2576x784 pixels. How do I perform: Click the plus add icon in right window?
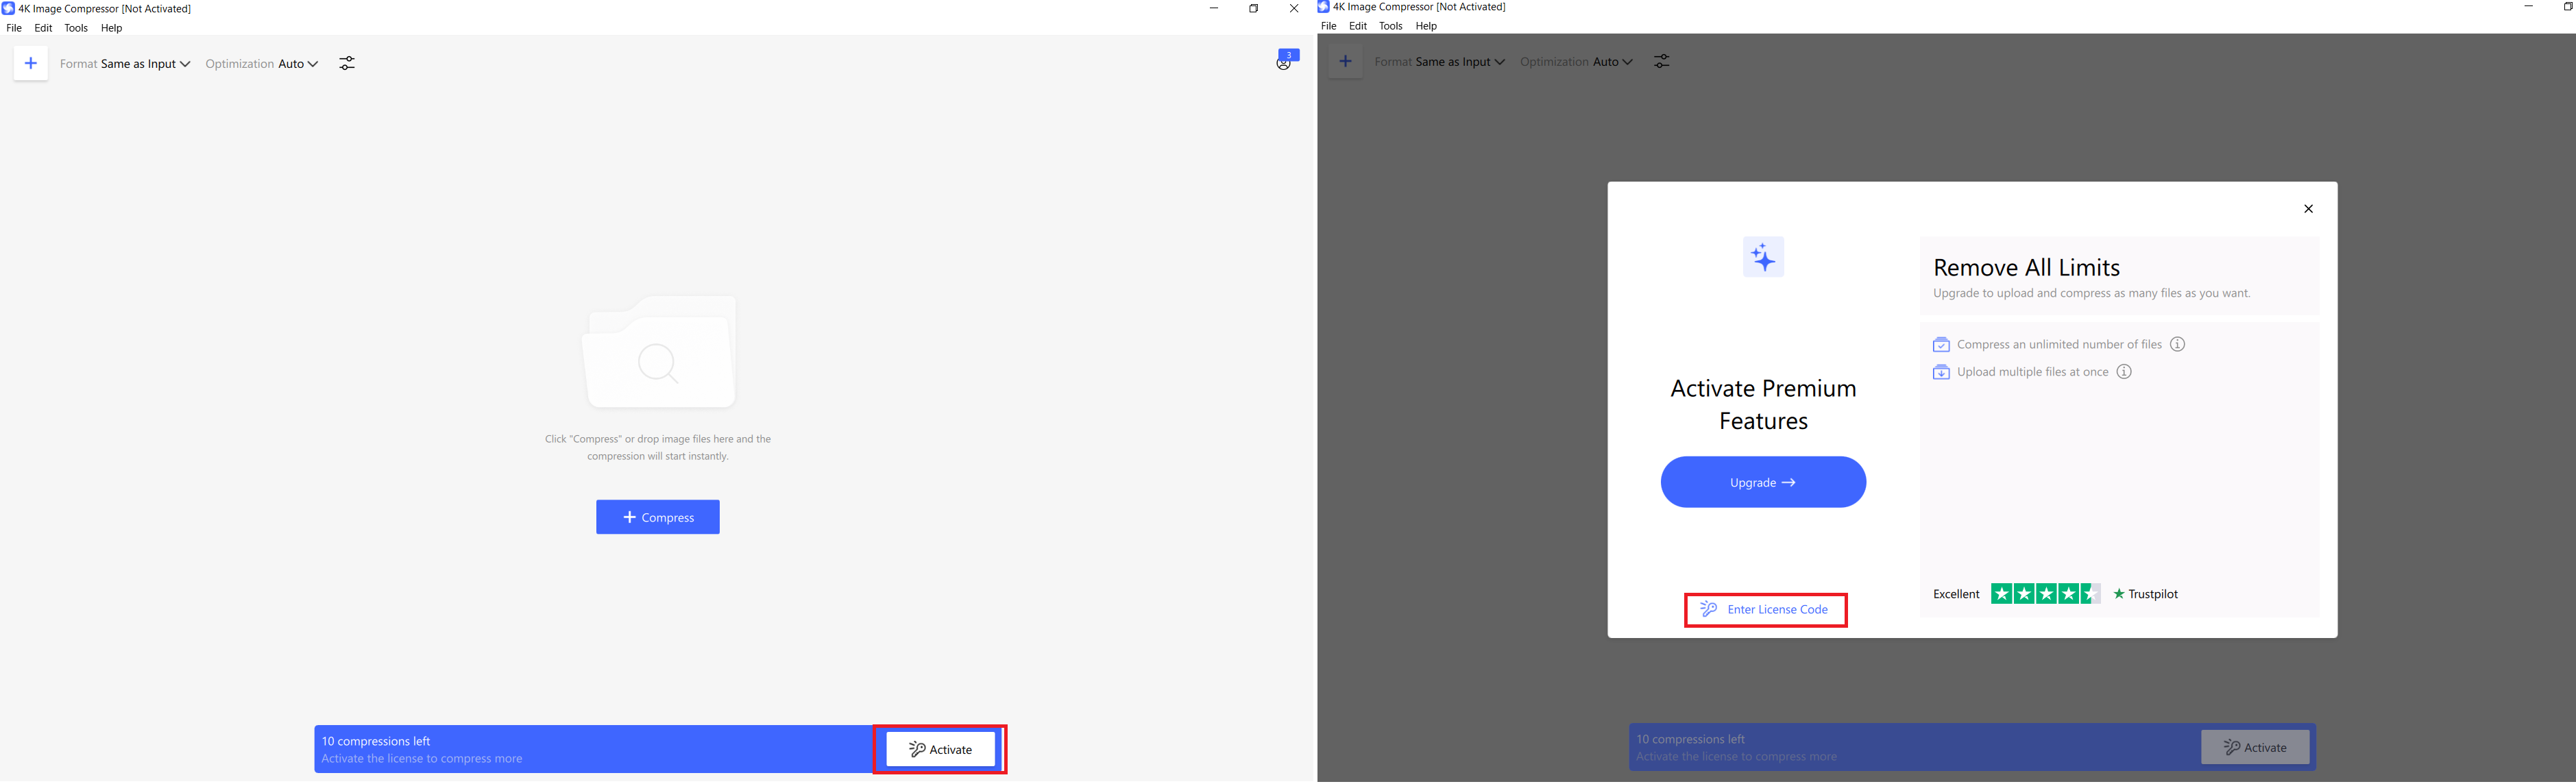[1346, 62]
